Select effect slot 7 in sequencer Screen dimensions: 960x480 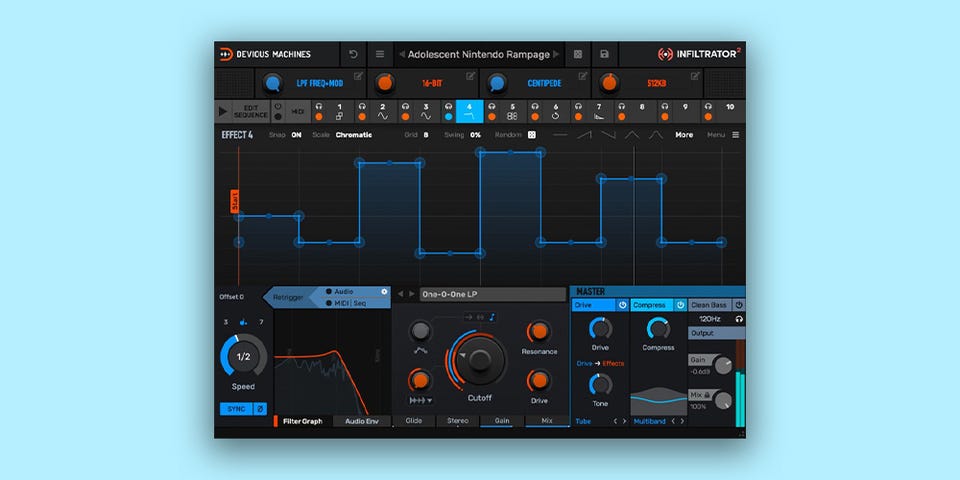point(599,111)
